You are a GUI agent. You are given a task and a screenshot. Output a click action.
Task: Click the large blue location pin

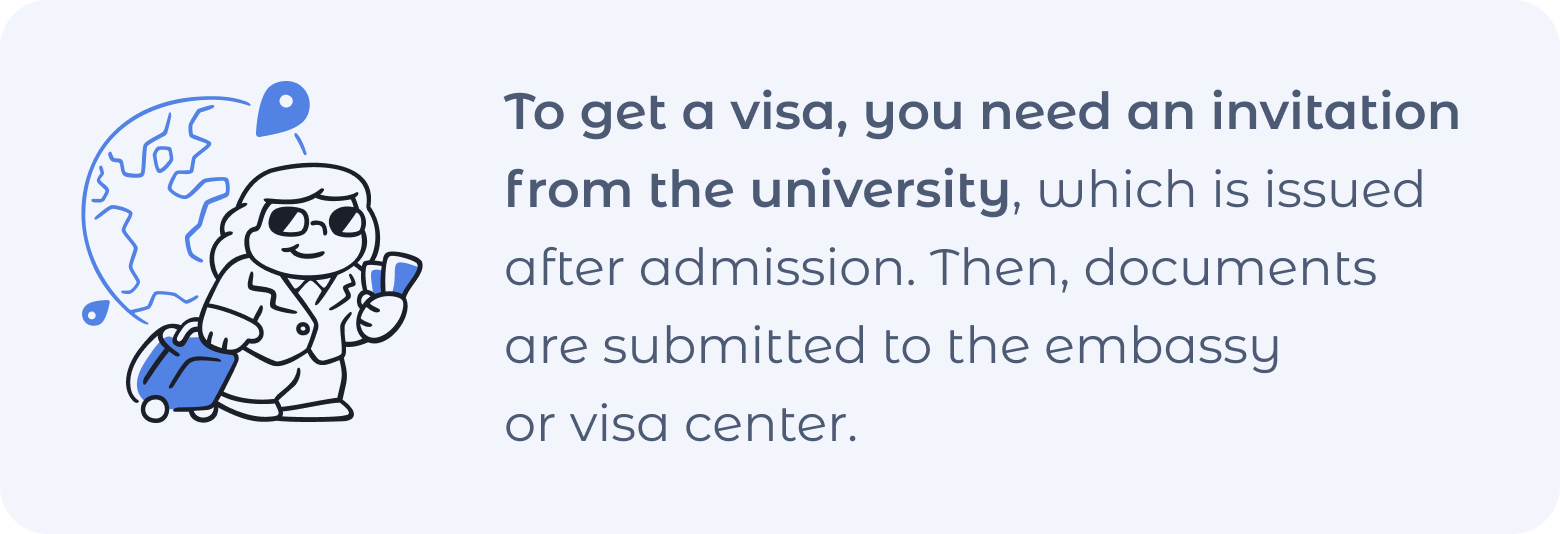[x=283, y=108]
